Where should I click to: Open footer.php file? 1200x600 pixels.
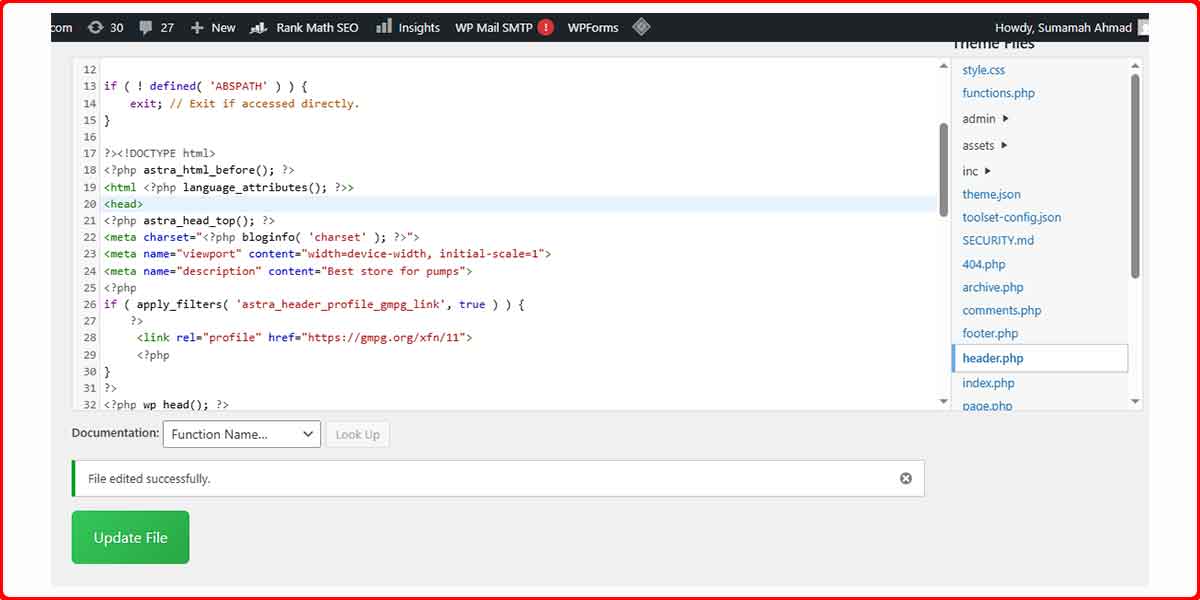[x=990, y=333]
